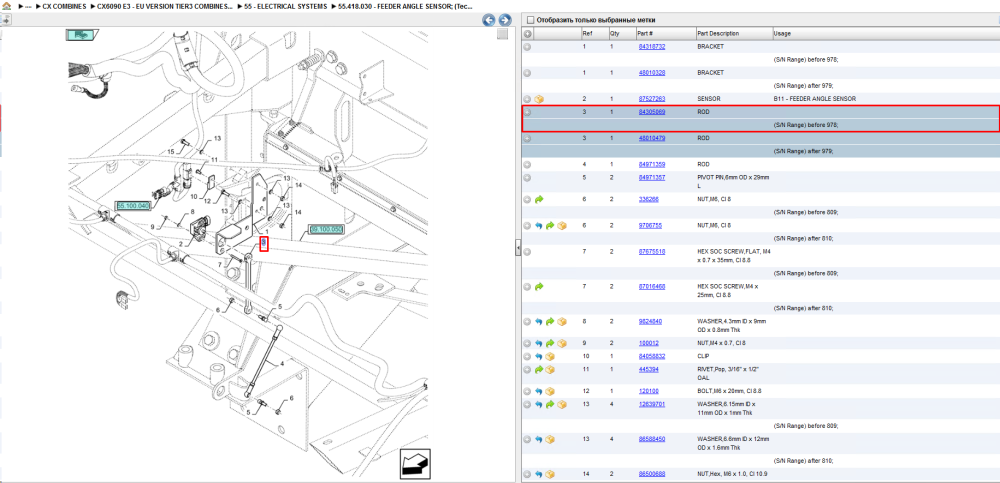Open part number 84971357 link
This screenshot has height=483, width=1000.
point(652,177)
